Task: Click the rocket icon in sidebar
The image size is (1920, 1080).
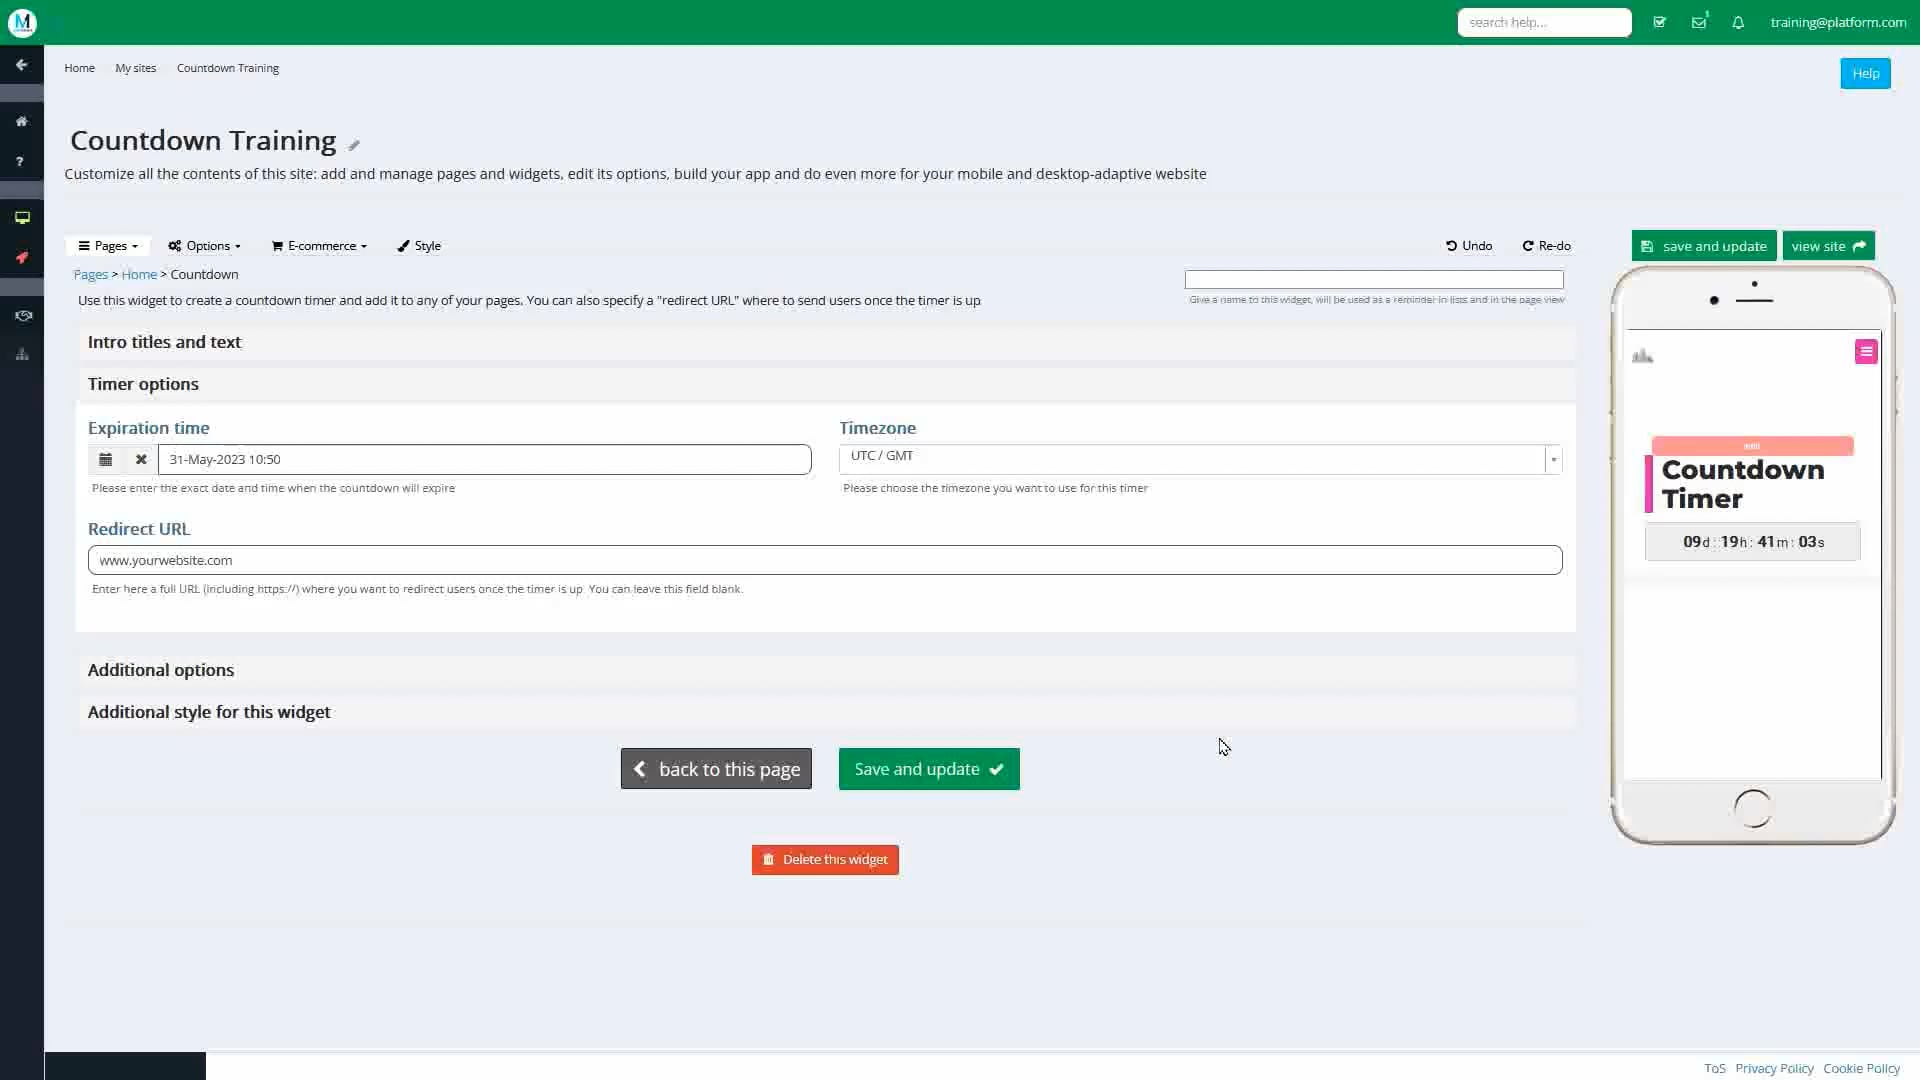Action: [21, 258]
